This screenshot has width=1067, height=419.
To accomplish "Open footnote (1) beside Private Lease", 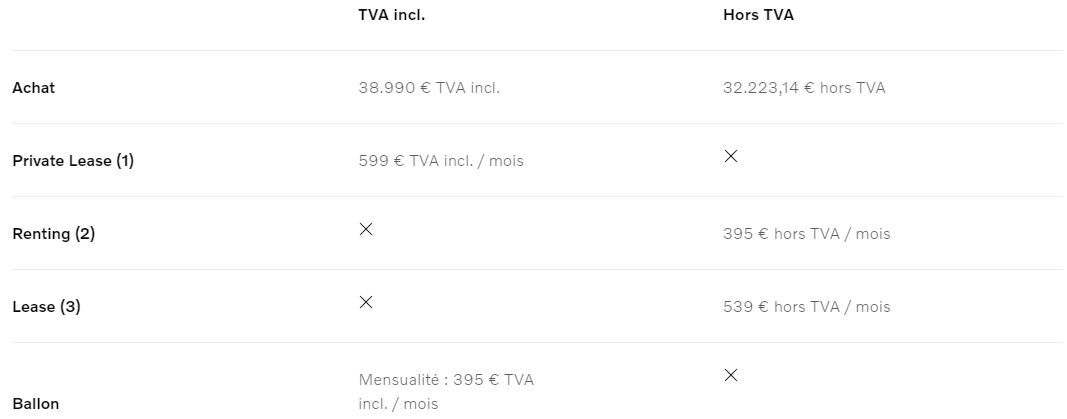I will pyautogui.click(x=125, y=161).
